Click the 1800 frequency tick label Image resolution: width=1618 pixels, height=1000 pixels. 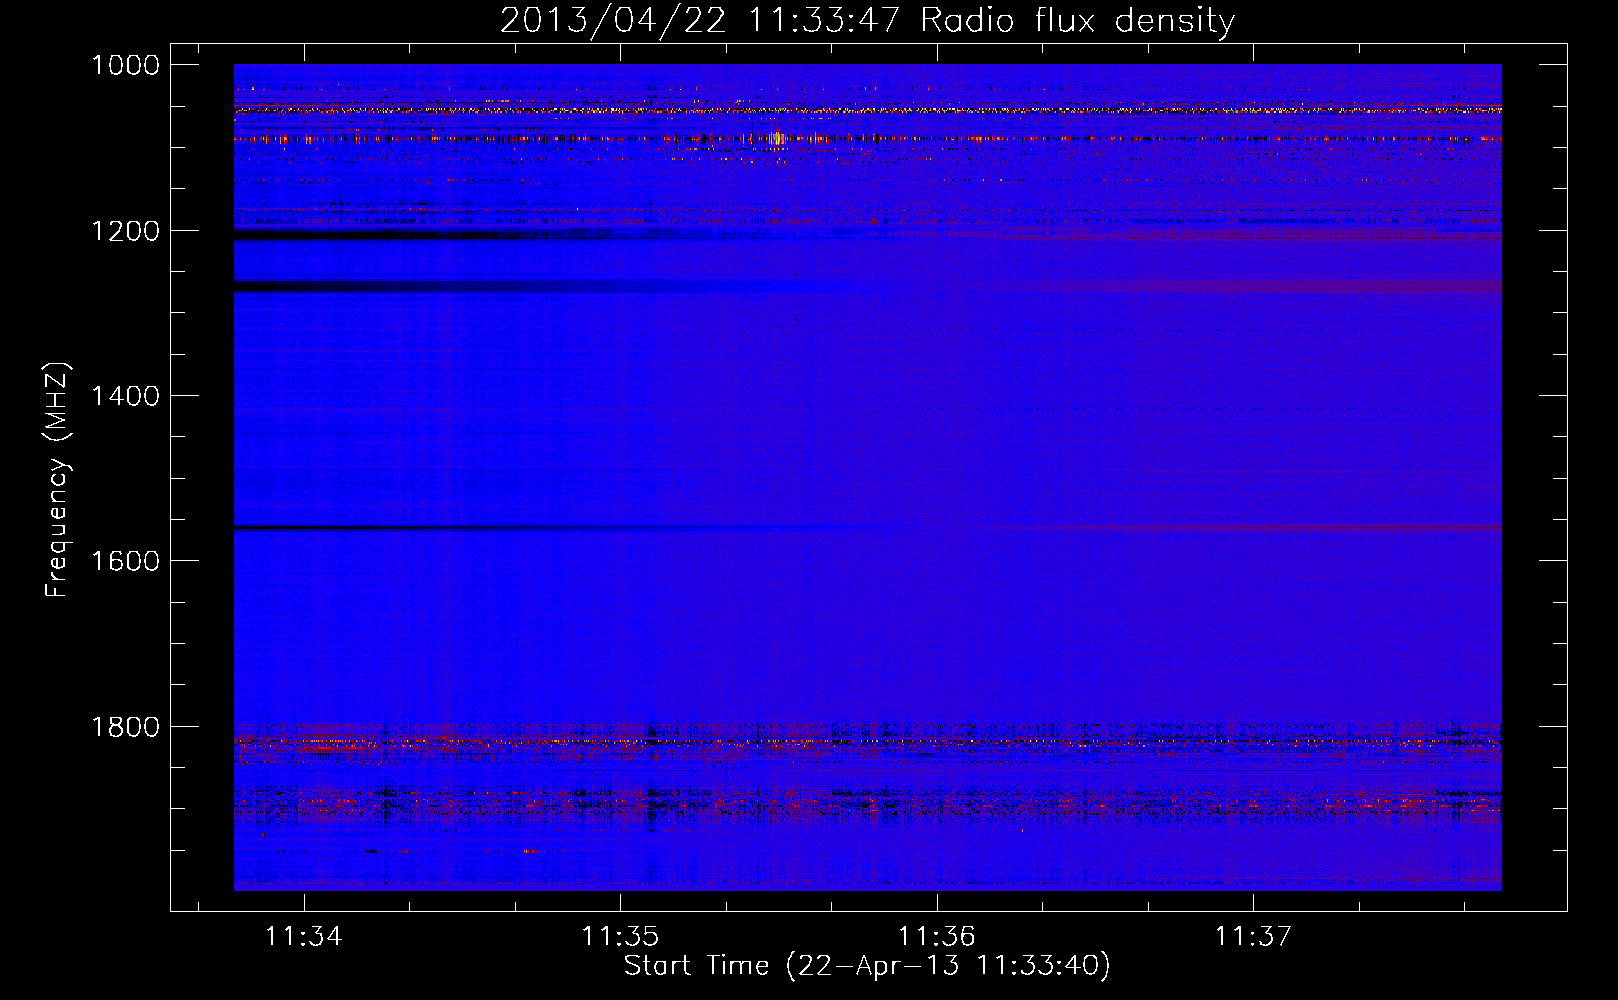click(x=126, y=726)
